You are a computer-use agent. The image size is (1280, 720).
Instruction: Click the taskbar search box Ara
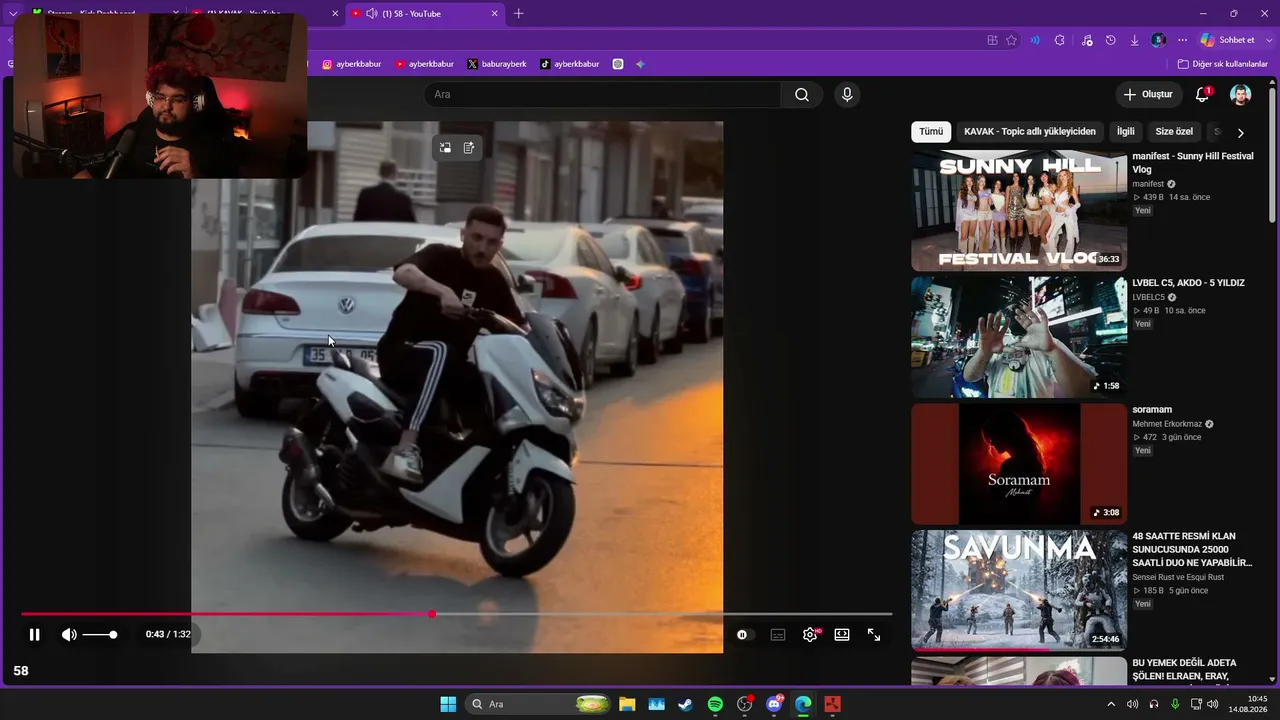coord(538,704)
